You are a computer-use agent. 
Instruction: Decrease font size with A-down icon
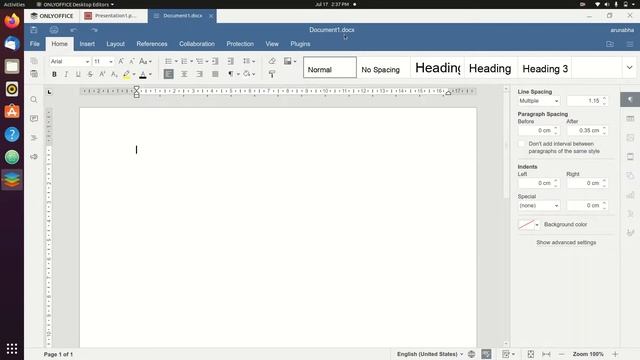click(x=132, y=61)
